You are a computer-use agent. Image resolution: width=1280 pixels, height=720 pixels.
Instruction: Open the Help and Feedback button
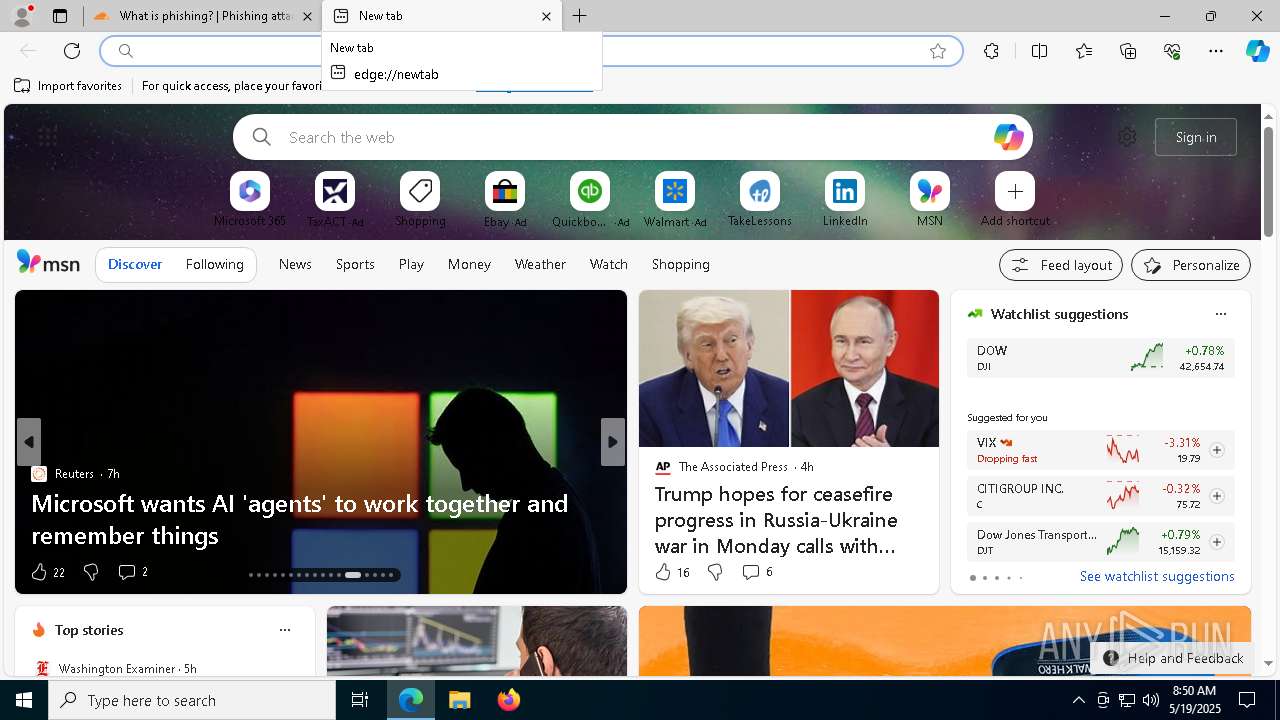coord(1172,658)
